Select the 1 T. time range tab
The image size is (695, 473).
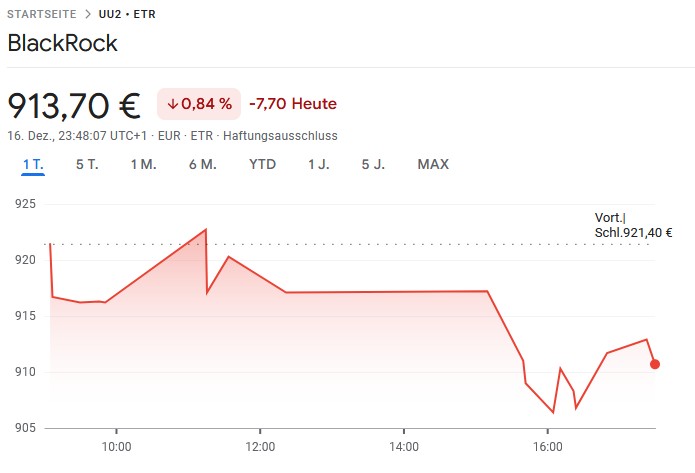click(x=33, y=164)
